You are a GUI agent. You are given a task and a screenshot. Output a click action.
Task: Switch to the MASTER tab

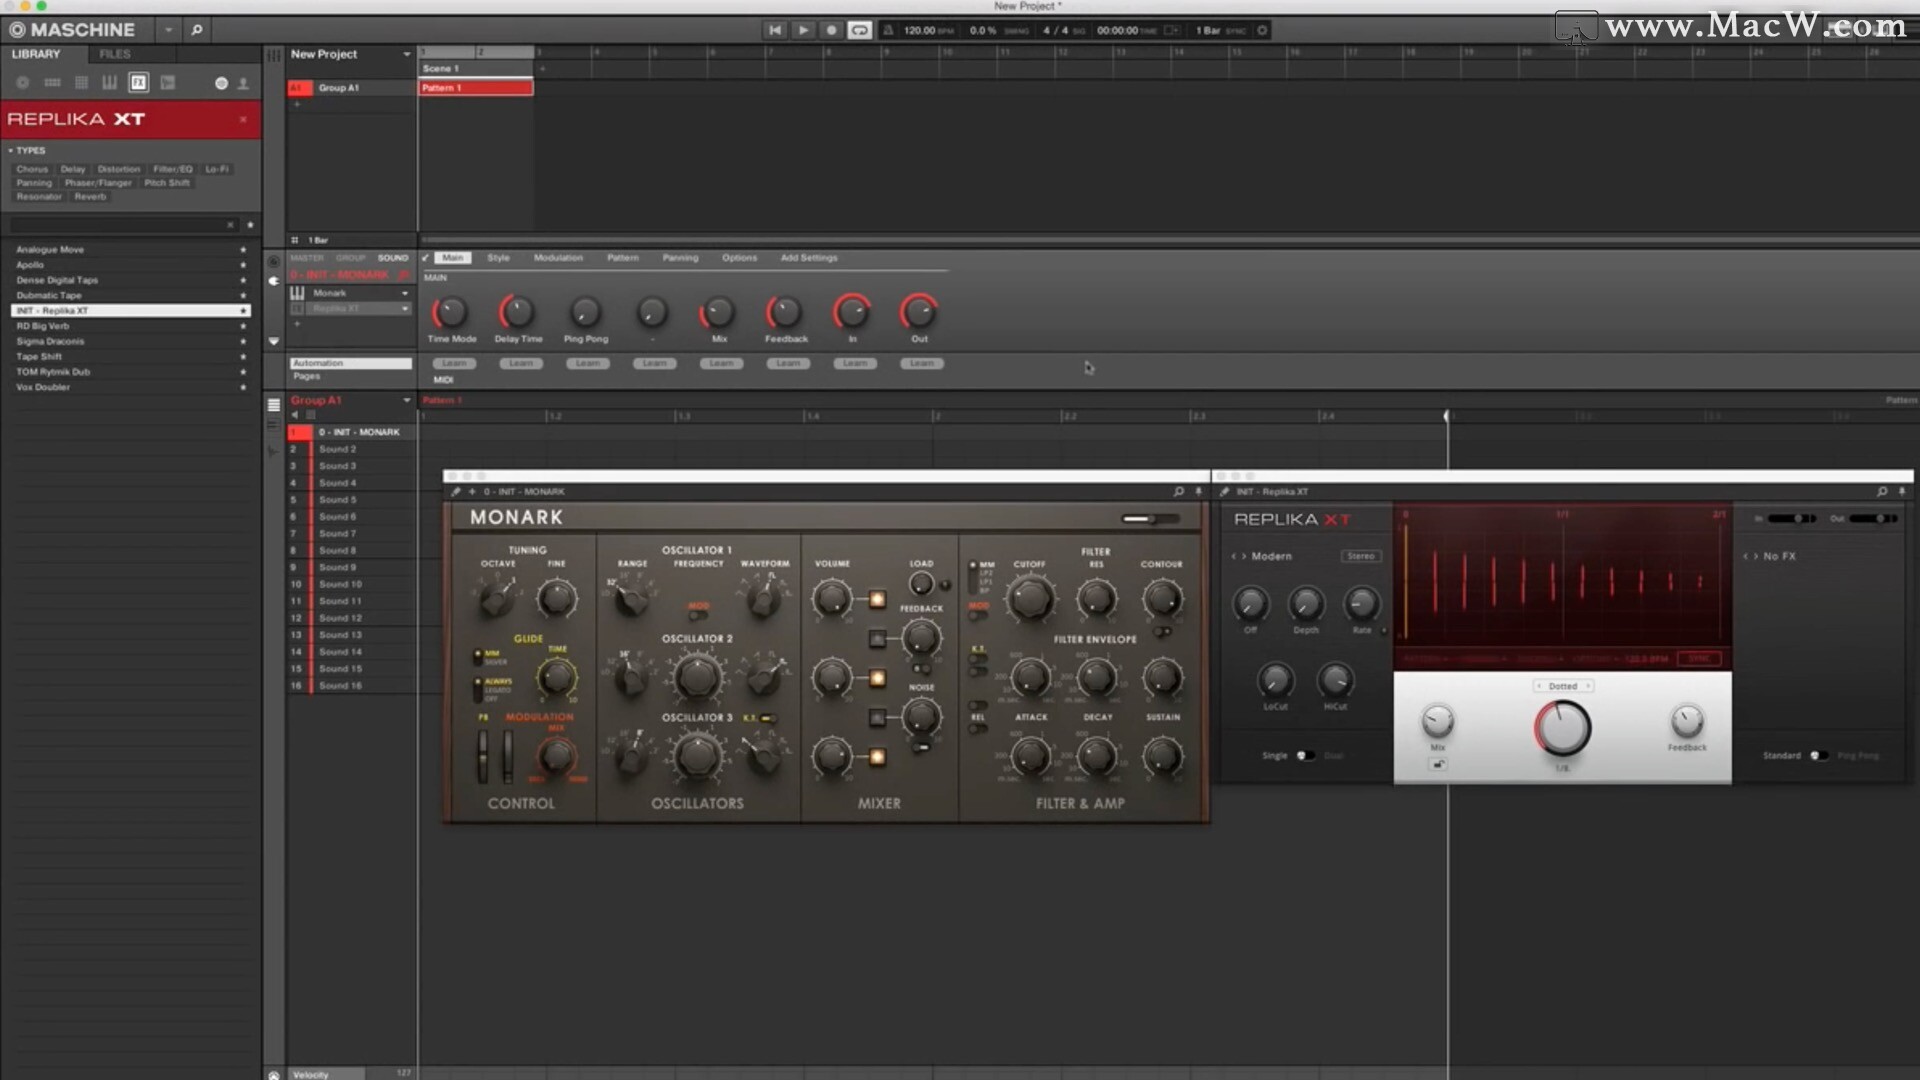(307, 258)
